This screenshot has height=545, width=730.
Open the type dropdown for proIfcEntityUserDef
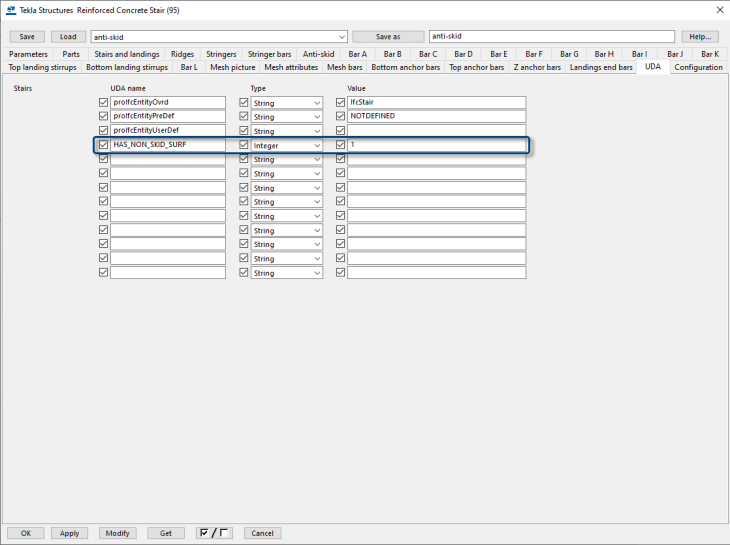[317, 131]
